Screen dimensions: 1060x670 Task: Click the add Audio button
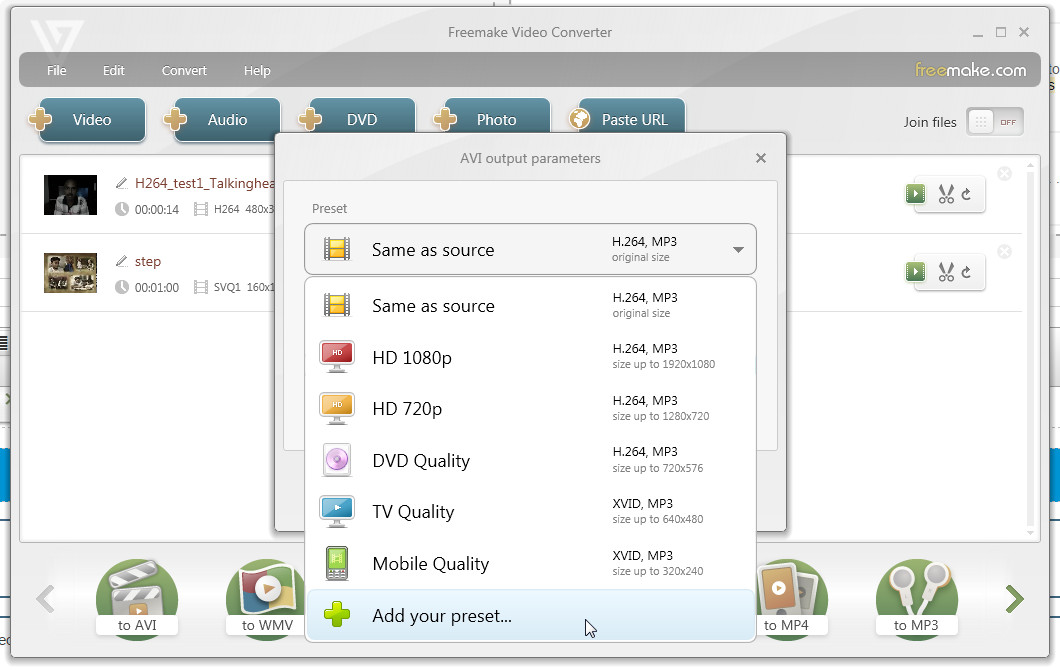222,120
